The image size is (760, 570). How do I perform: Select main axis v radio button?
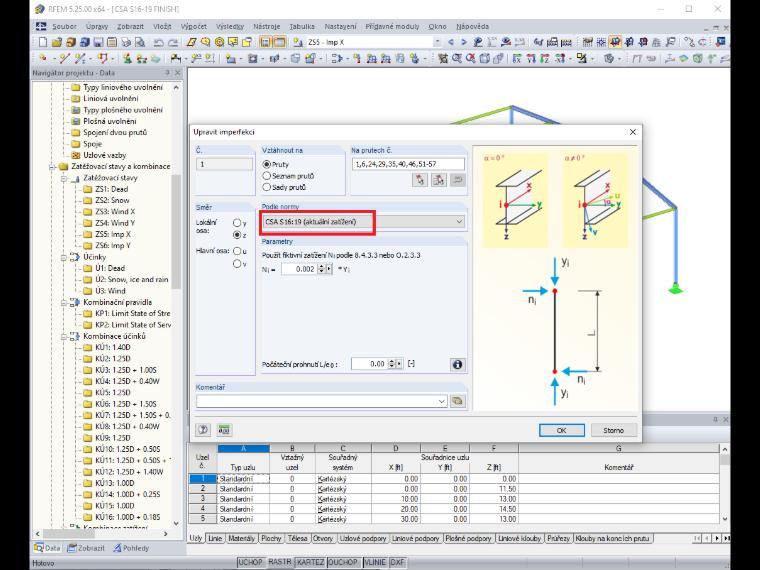click(x=237, y=264)
